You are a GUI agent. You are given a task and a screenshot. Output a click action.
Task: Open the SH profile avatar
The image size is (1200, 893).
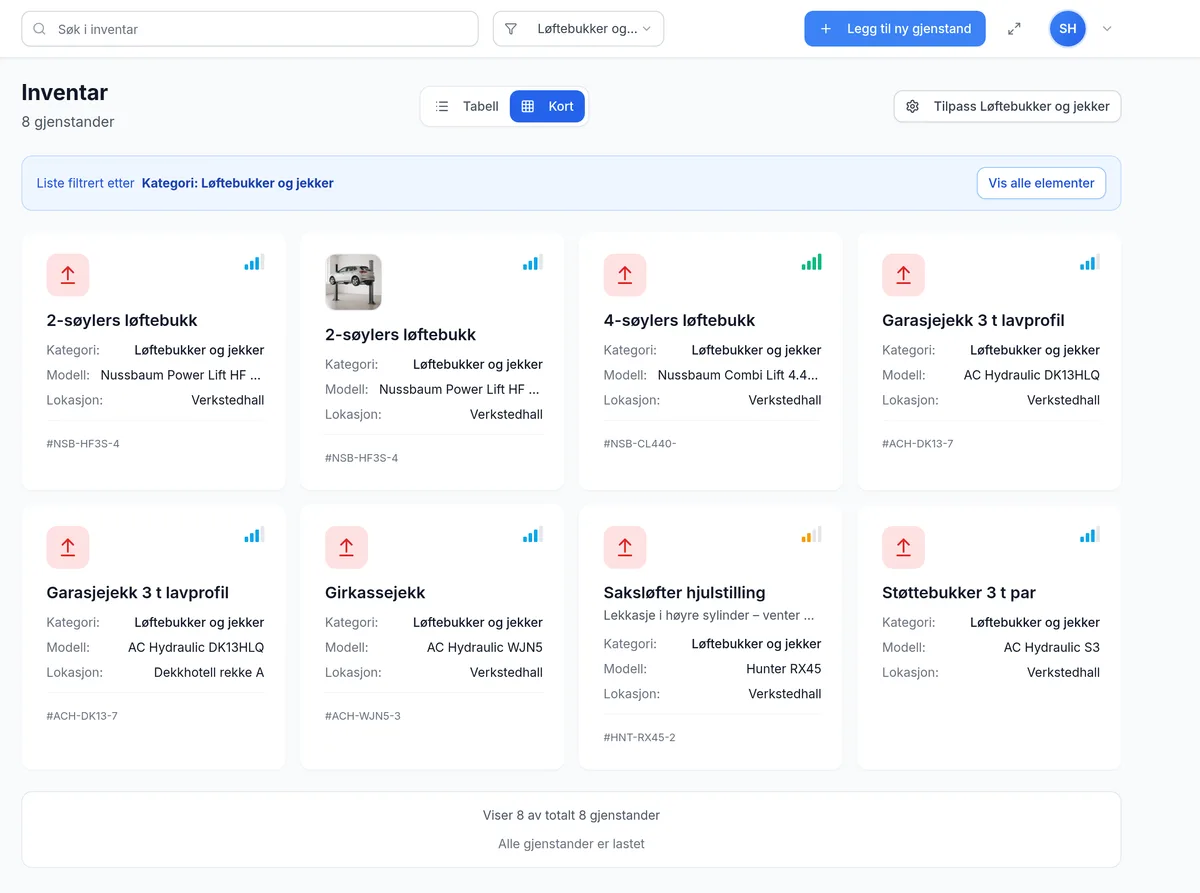[x=1068, y=29]
